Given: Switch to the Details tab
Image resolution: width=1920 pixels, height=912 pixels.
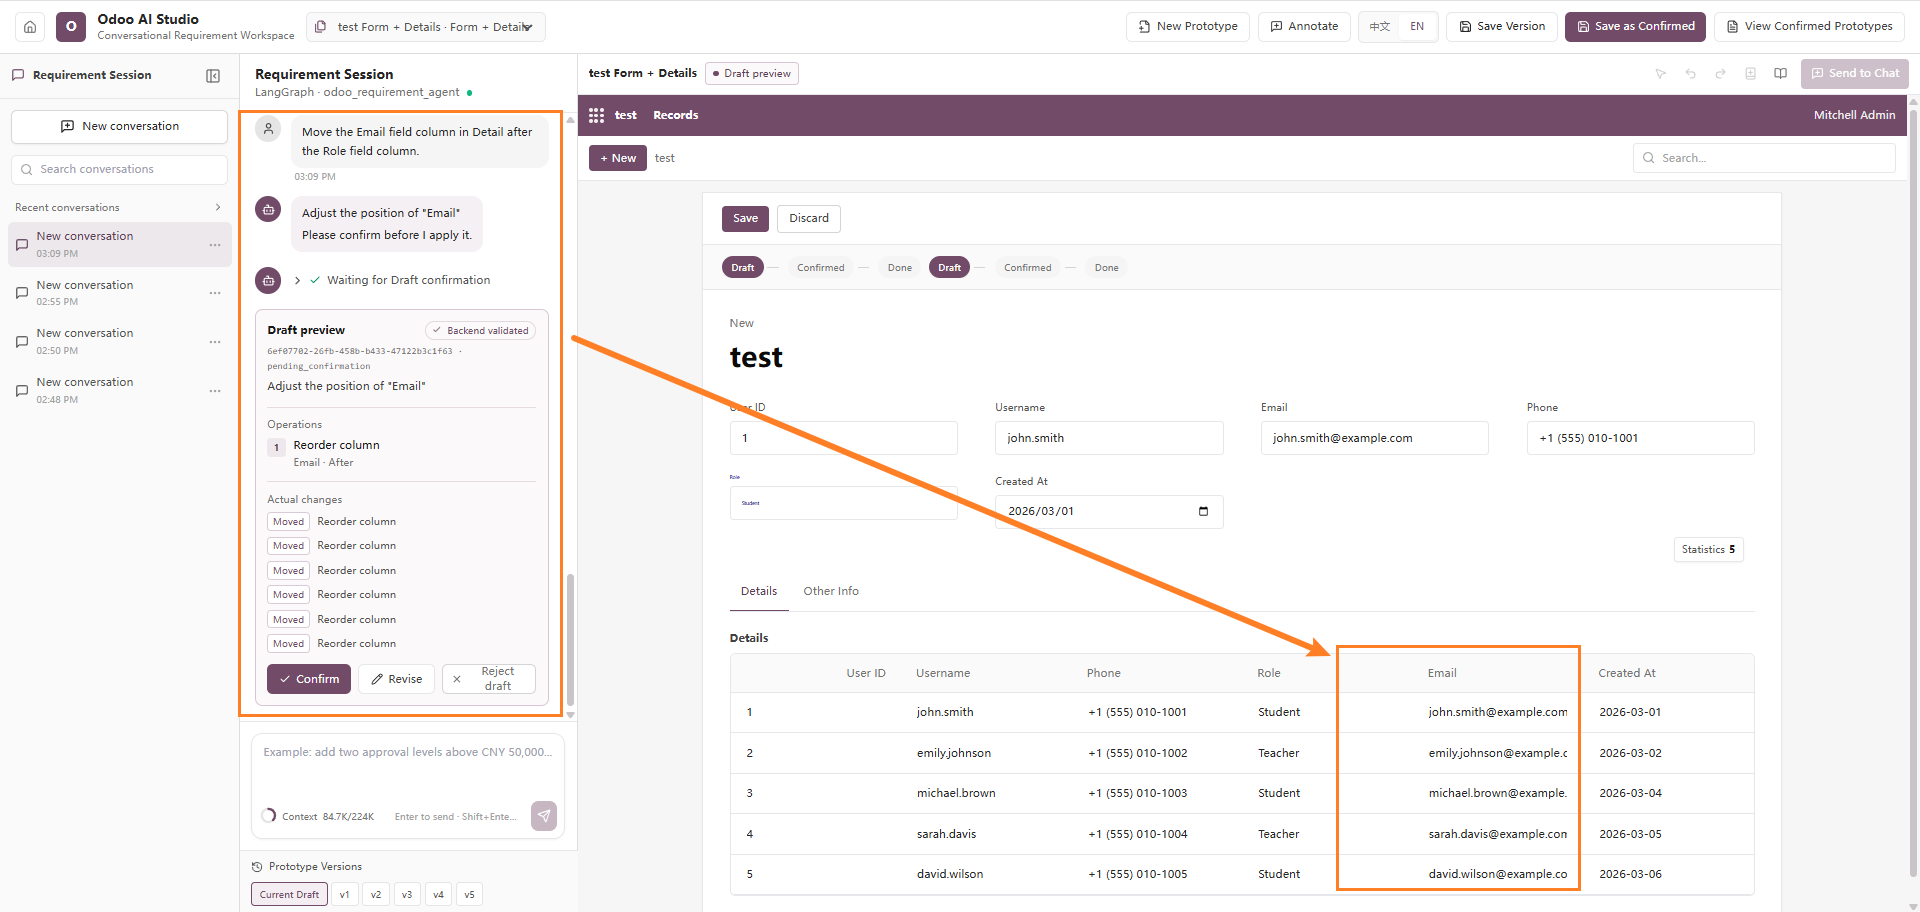Looking at the screenshot, I should tap(759, 592).
